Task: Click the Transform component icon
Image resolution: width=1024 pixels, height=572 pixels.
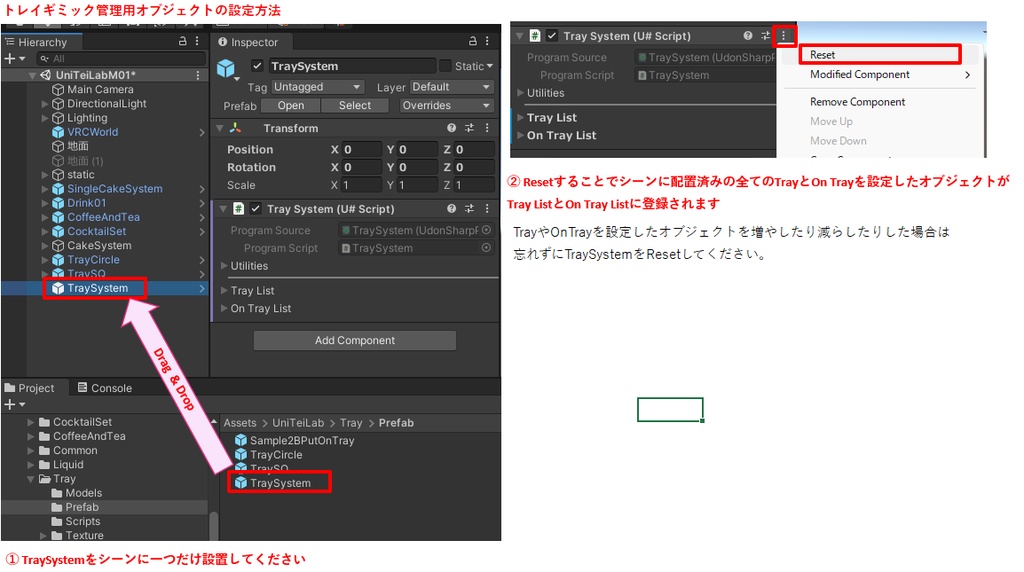Action: coord(236,128)
